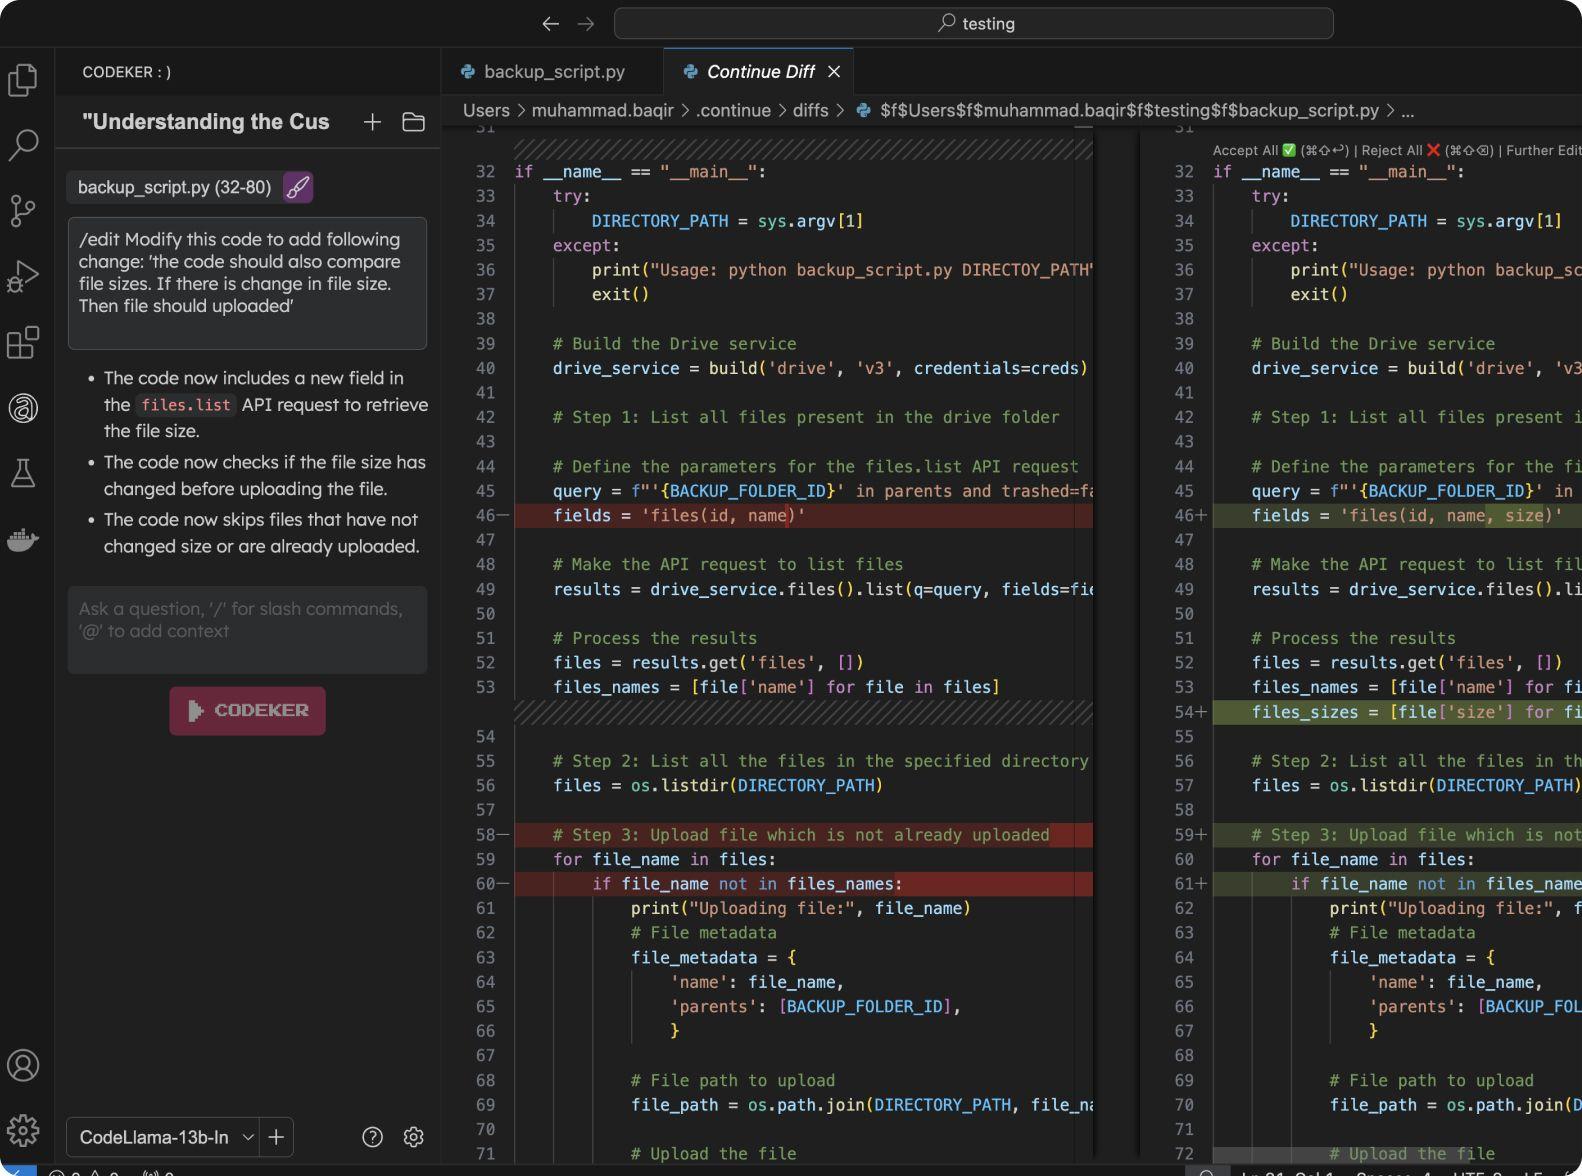Open the Testing flask icon view

(23, 473)
